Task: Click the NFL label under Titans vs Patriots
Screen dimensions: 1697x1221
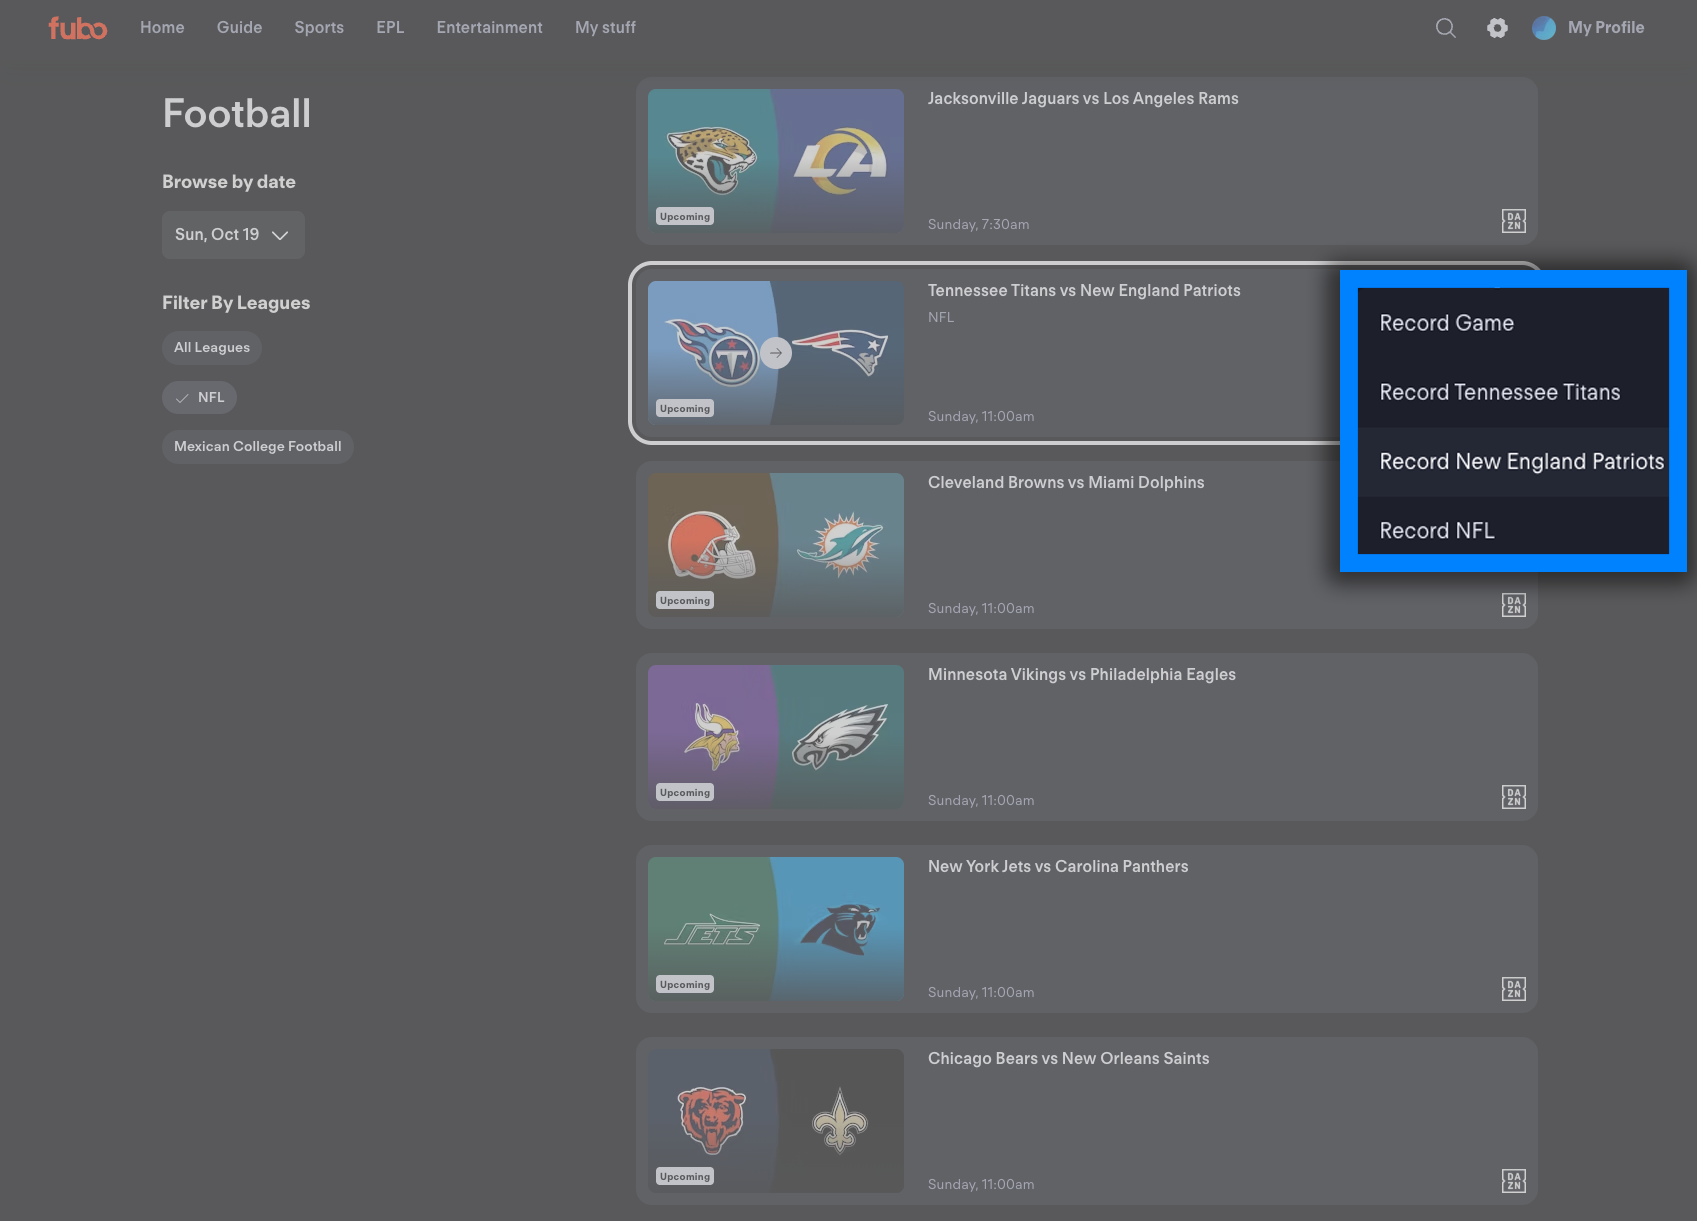Action: (x=941, y=317)
